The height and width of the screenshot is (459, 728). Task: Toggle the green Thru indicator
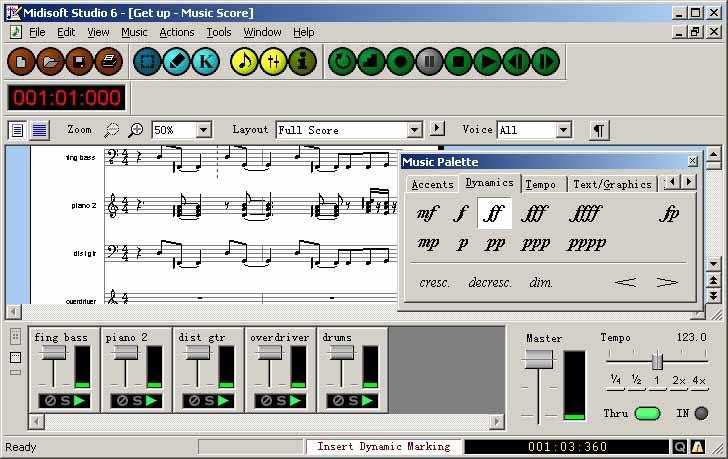[647, 413]
